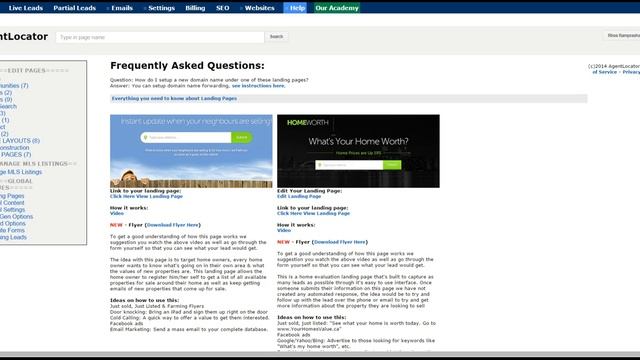The width and height of the screenshot is (640, 360).
Task: Open the green Our Academy tab
Action: point(337,8)
